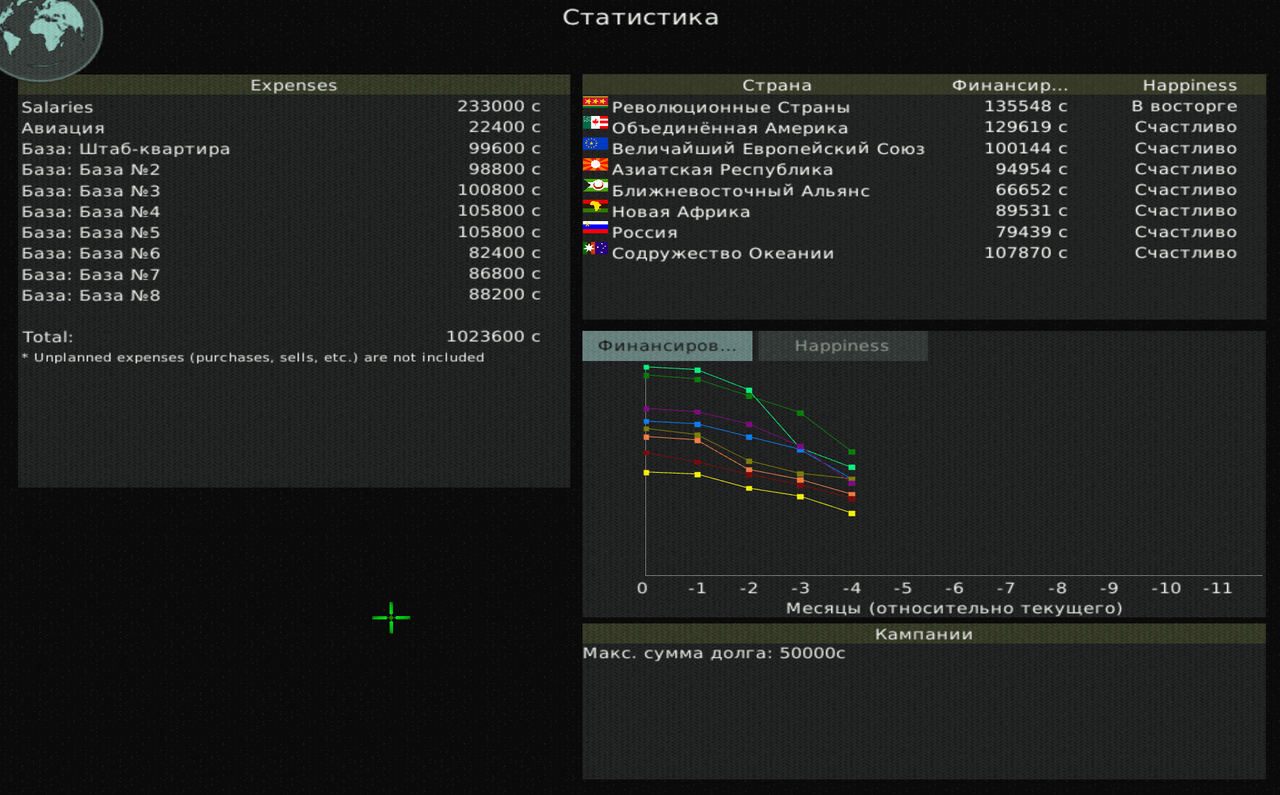Click the Объединённая Америка country name

pyautogui.click(x=730, y=128)
